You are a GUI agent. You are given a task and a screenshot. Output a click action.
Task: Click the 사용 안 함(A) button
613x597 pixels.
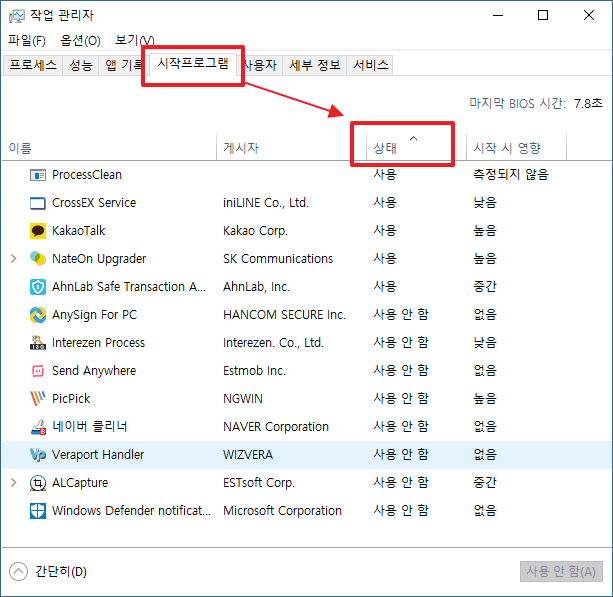click(x=561, y=572)
